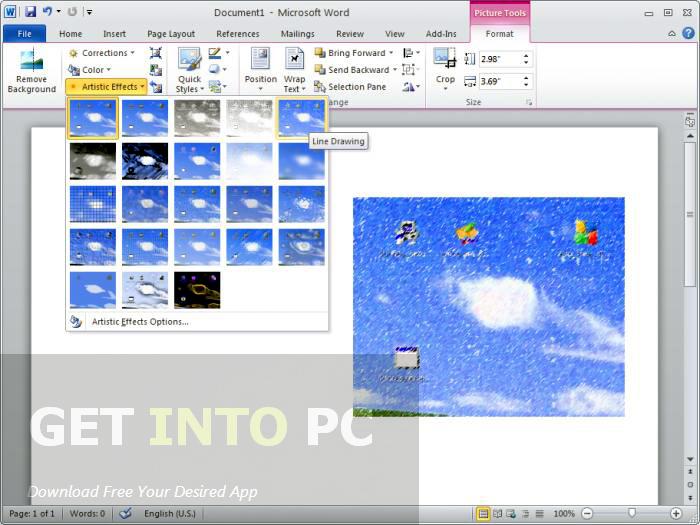The image size is (700, 525).
Task: Minimize the ribbon with the caret icon
Action: [671, 34]
